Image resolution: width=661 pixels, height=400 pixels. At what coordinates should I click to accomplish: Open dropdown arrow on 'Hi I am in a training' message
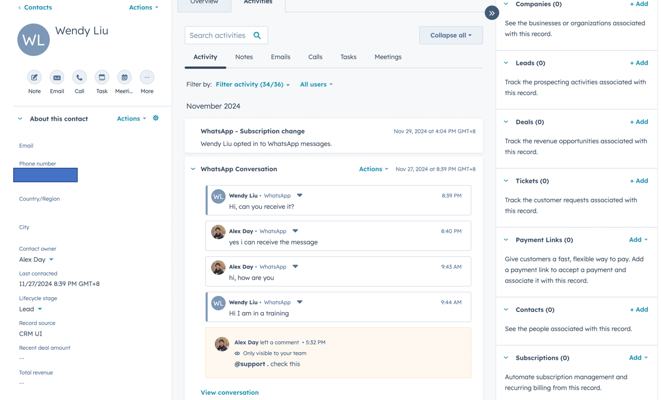point(300,302)
